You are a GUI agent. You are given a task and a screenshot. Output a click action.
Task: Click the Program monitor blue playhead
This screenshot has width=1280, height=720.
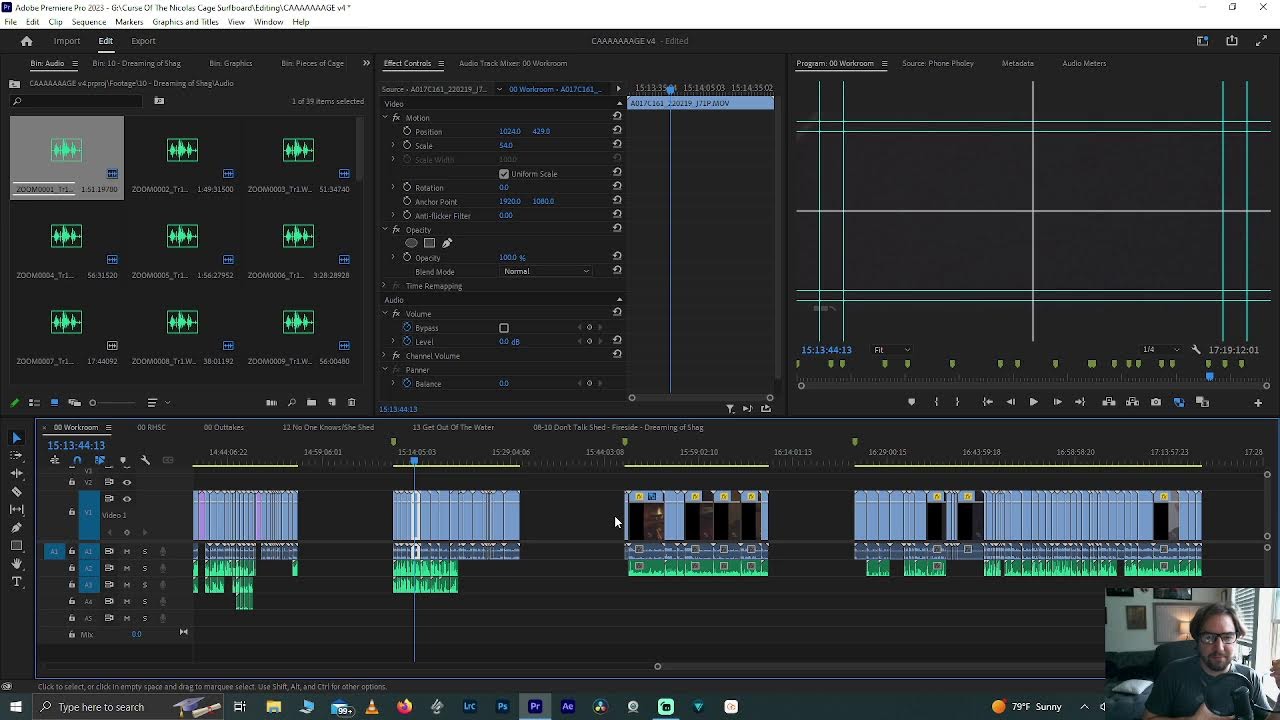coord(1209,376)
